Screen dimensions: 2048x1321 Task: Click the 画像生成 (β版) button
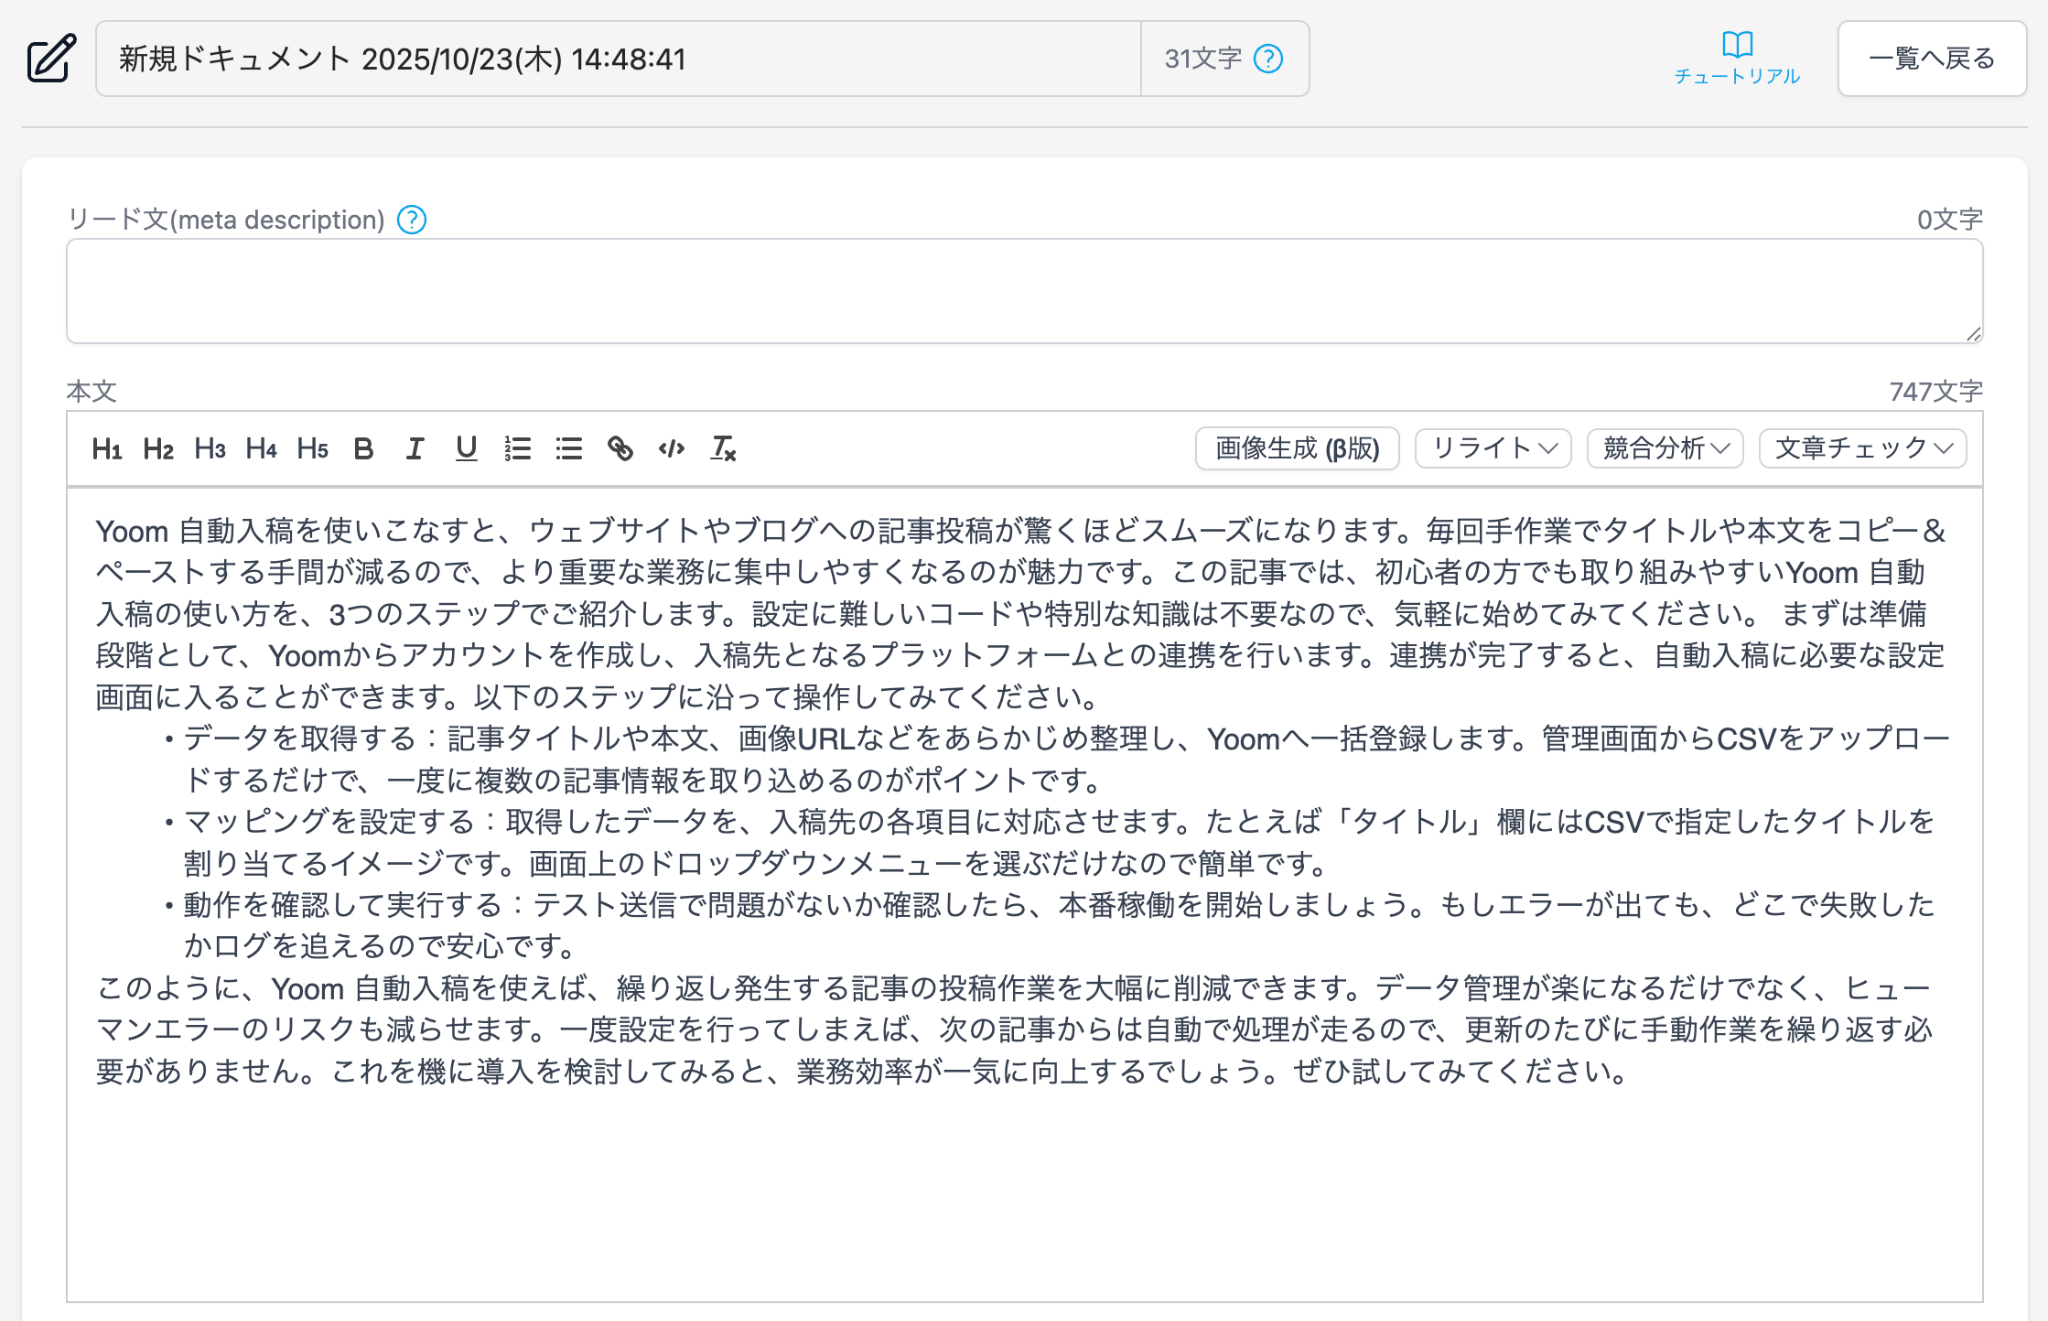pos(1297,448)
